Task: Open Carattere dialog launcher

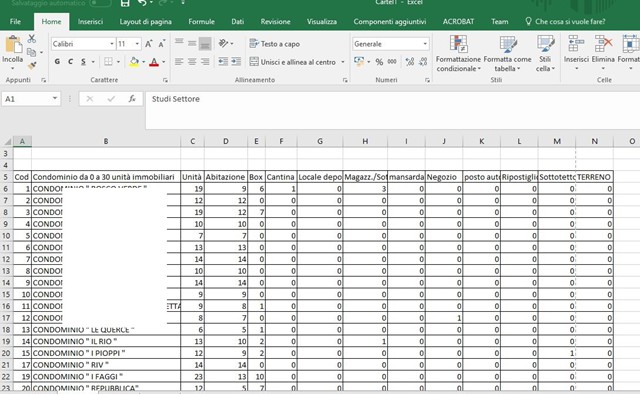Action: 165,80
